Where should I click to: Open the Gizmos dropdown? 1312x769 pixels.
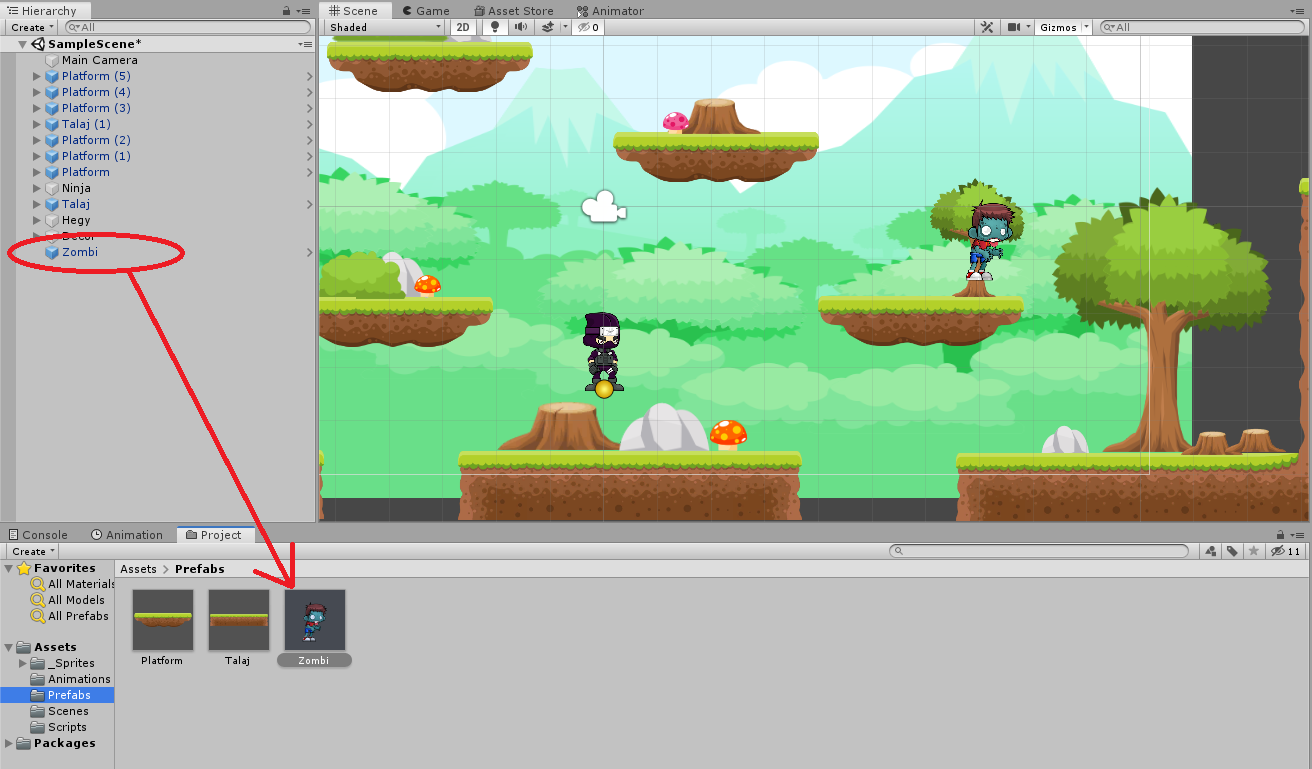[x=1064, y=27]
